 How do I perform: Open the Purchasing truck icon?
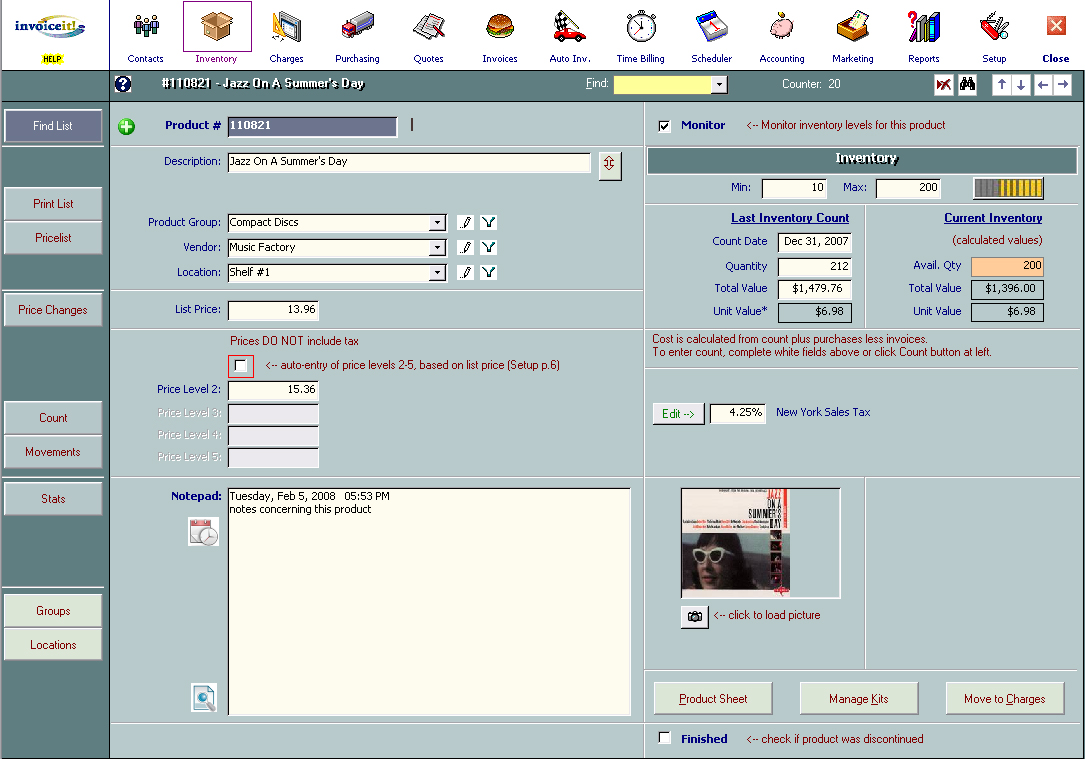357,33
